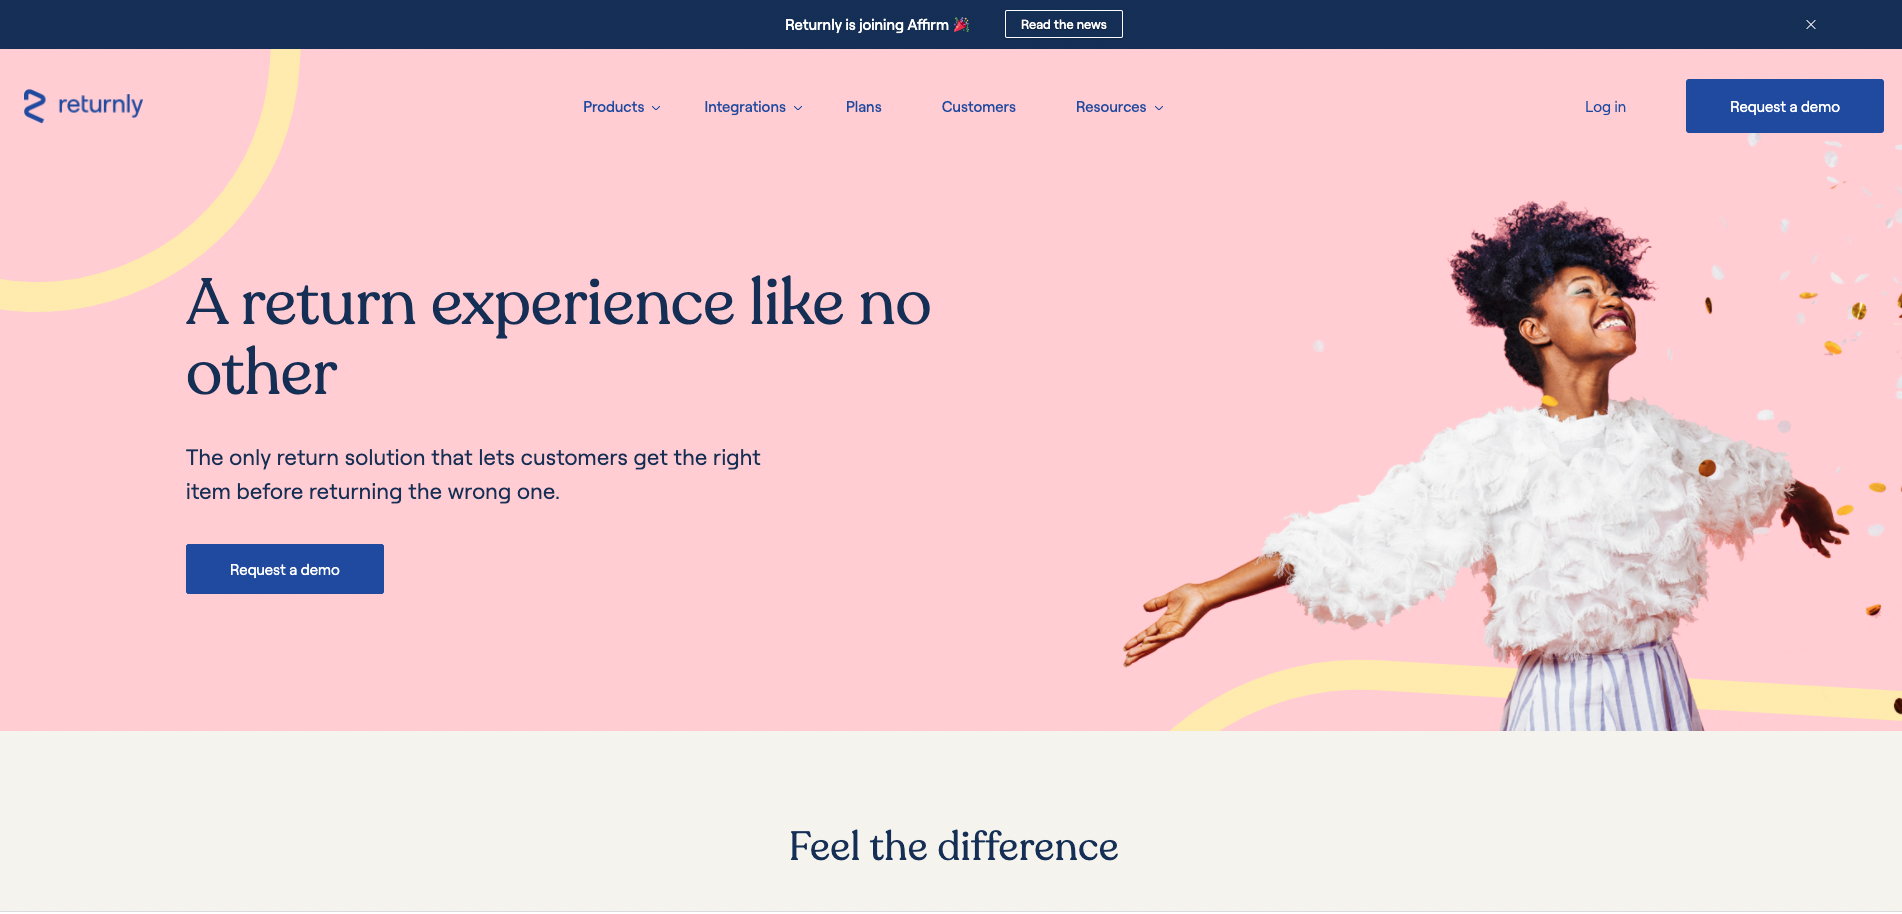Expand the Resources chevron arrow
Screen dimensions: 1902x914
pyautogui.click(x=1159, y=108)
